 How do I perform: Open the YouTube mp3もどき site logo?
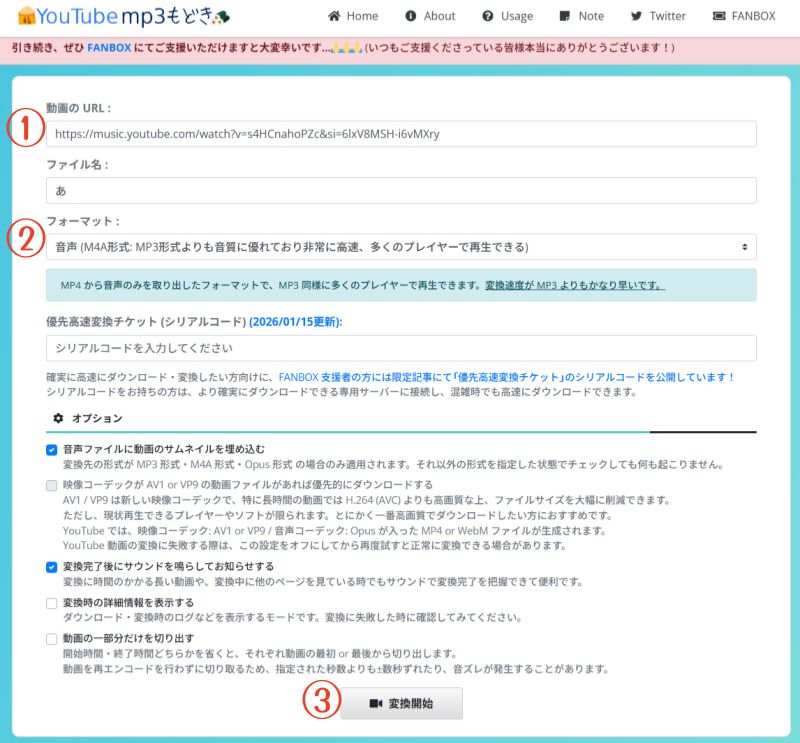tap(123, 16)
